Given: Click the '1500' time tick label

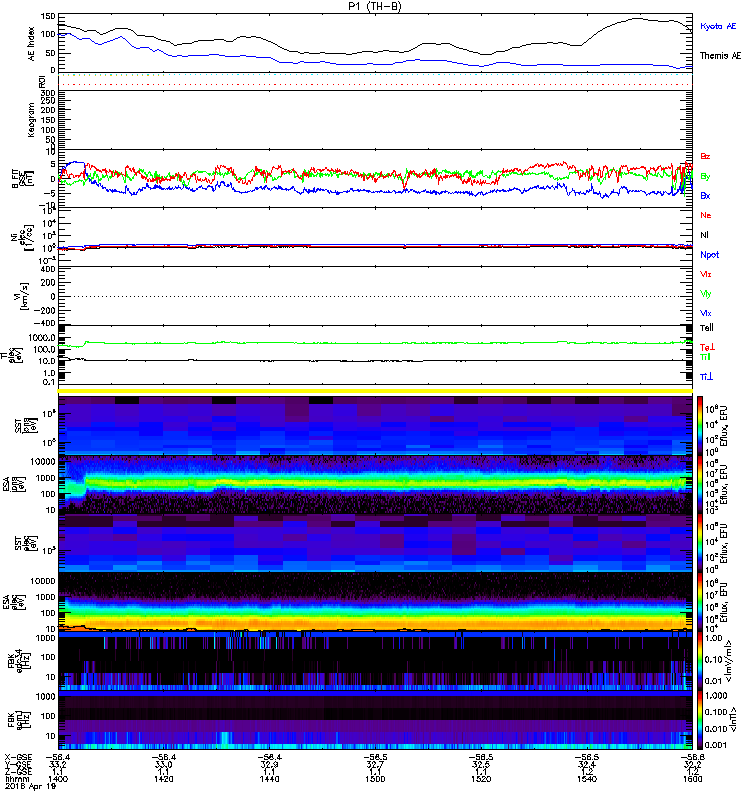Looking at the screenshot, I should tap(375, 779).
